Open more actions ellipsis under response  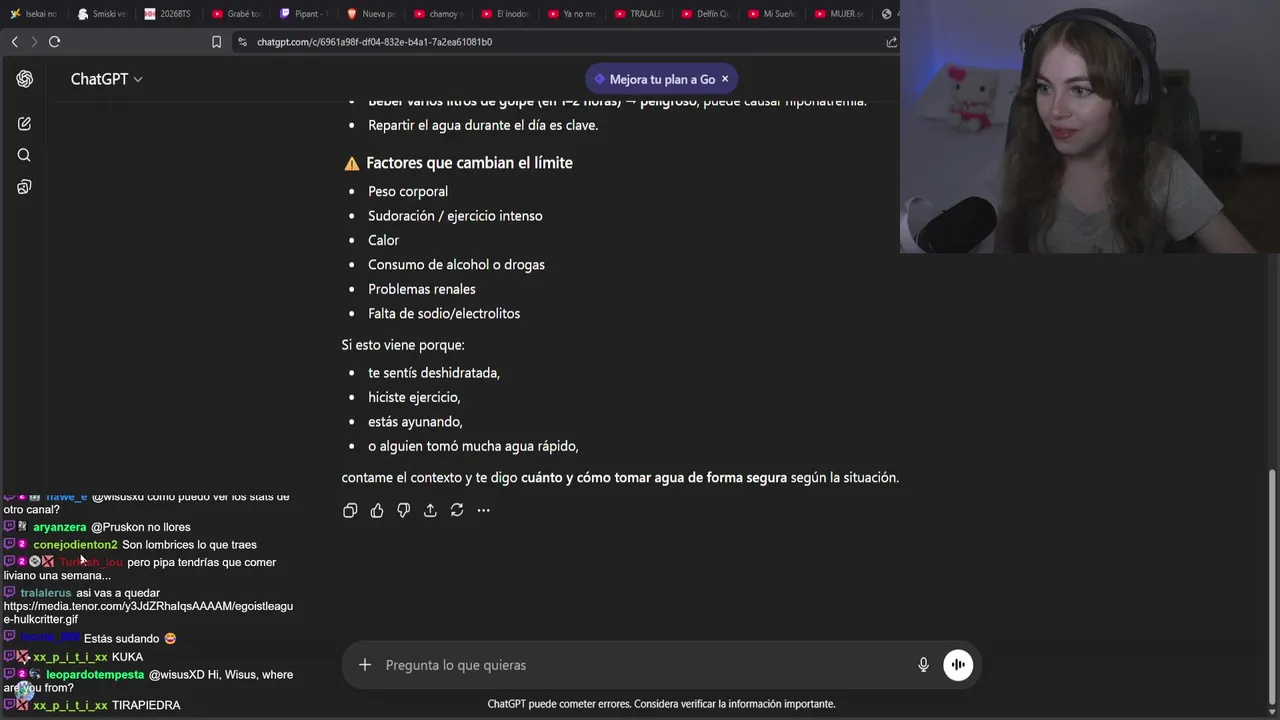pyautogui.click(x=484, y=510)
